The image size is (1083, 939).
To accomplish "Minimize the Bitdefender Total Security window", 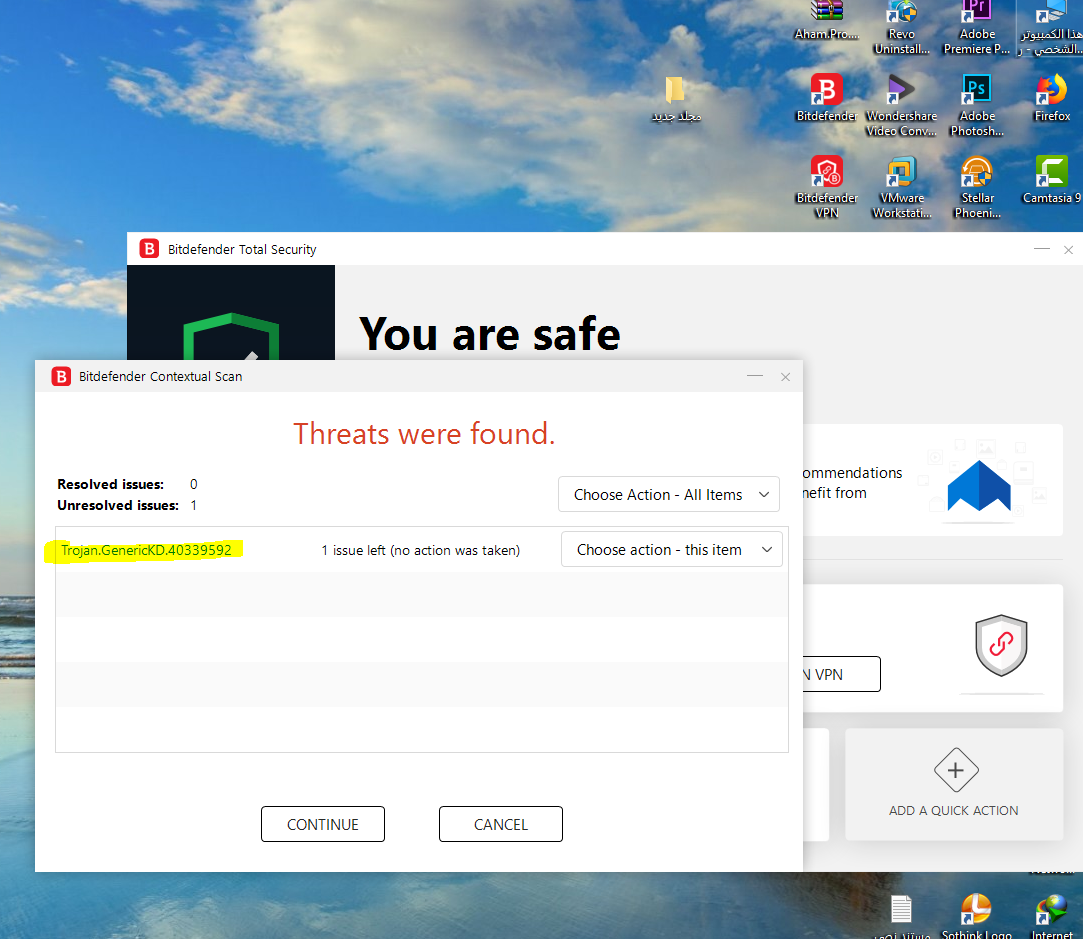I will tap(1042, 249).
